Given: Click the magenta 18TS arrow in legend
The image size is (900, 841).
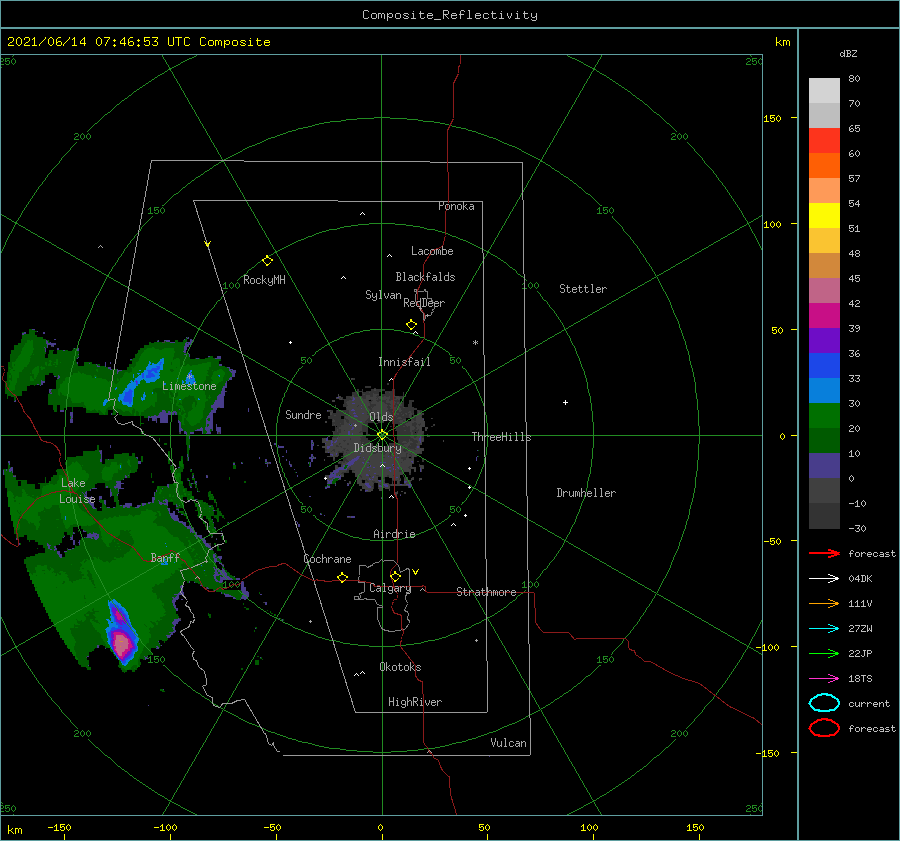Looking at the screenshot, I should [x=824, y=679].
